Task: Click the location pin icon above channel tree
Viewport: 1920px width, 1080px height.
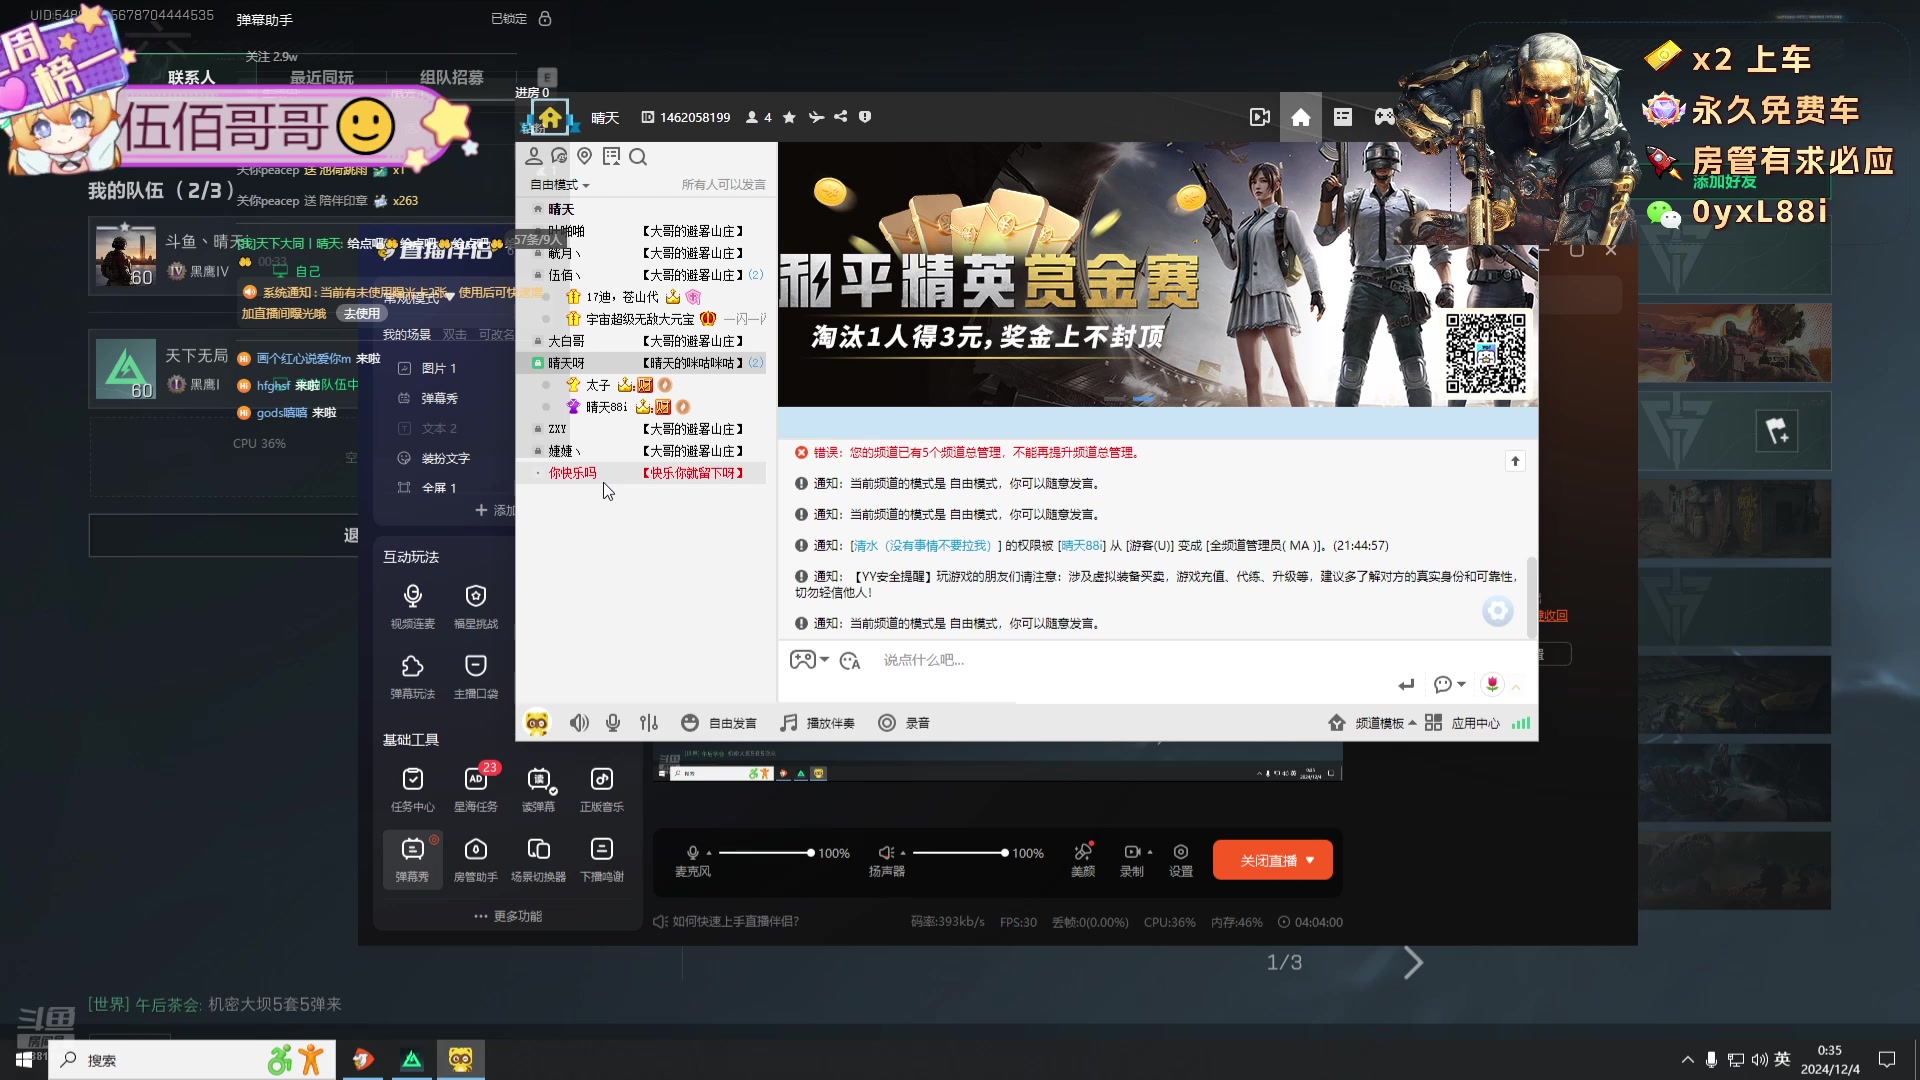Action: [x=585, y=156]
